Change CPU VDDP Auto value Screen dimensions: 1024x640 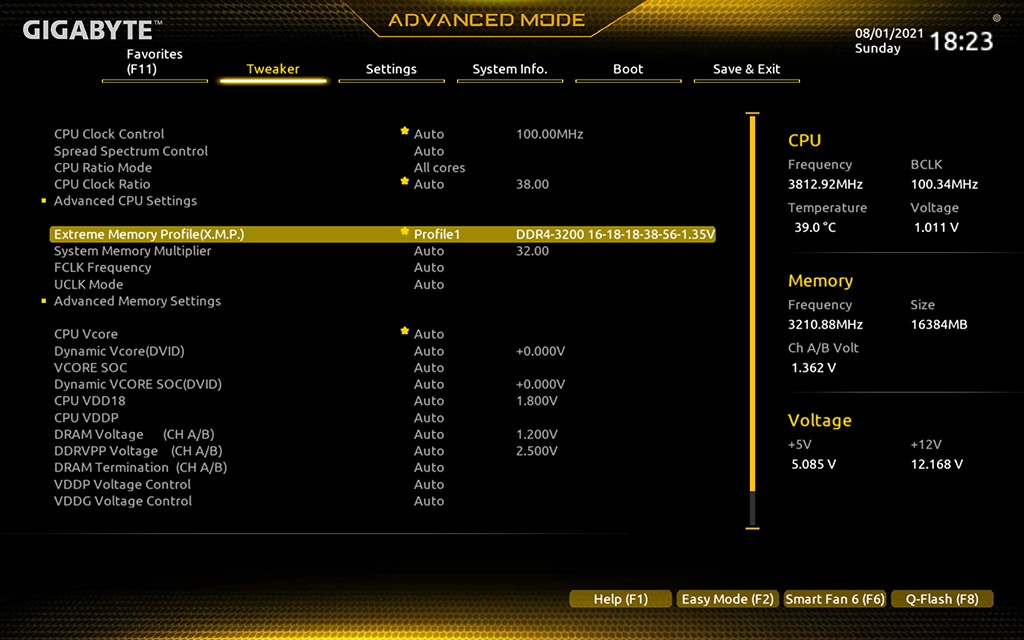click(x=429, y=418)
